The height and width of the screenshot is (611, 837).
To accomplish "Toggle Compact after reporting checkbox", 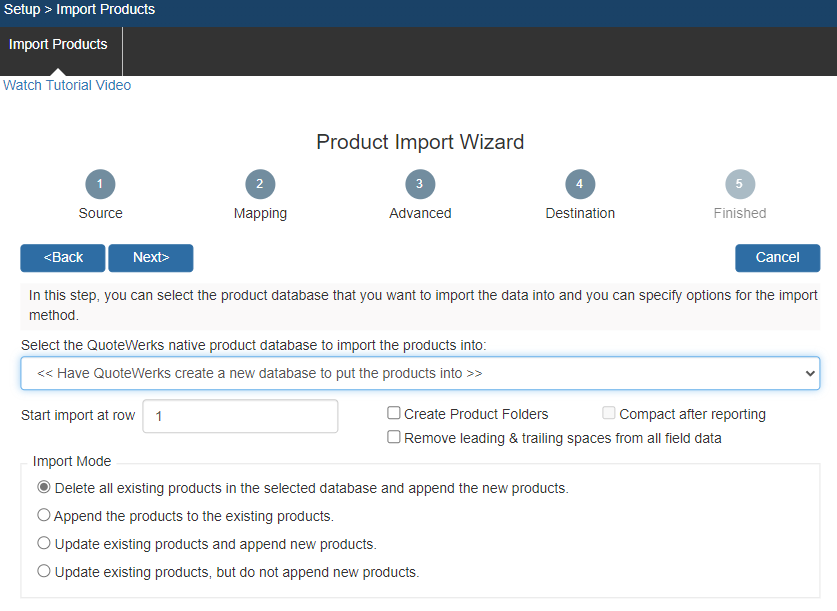I will [x=609, y=414].
